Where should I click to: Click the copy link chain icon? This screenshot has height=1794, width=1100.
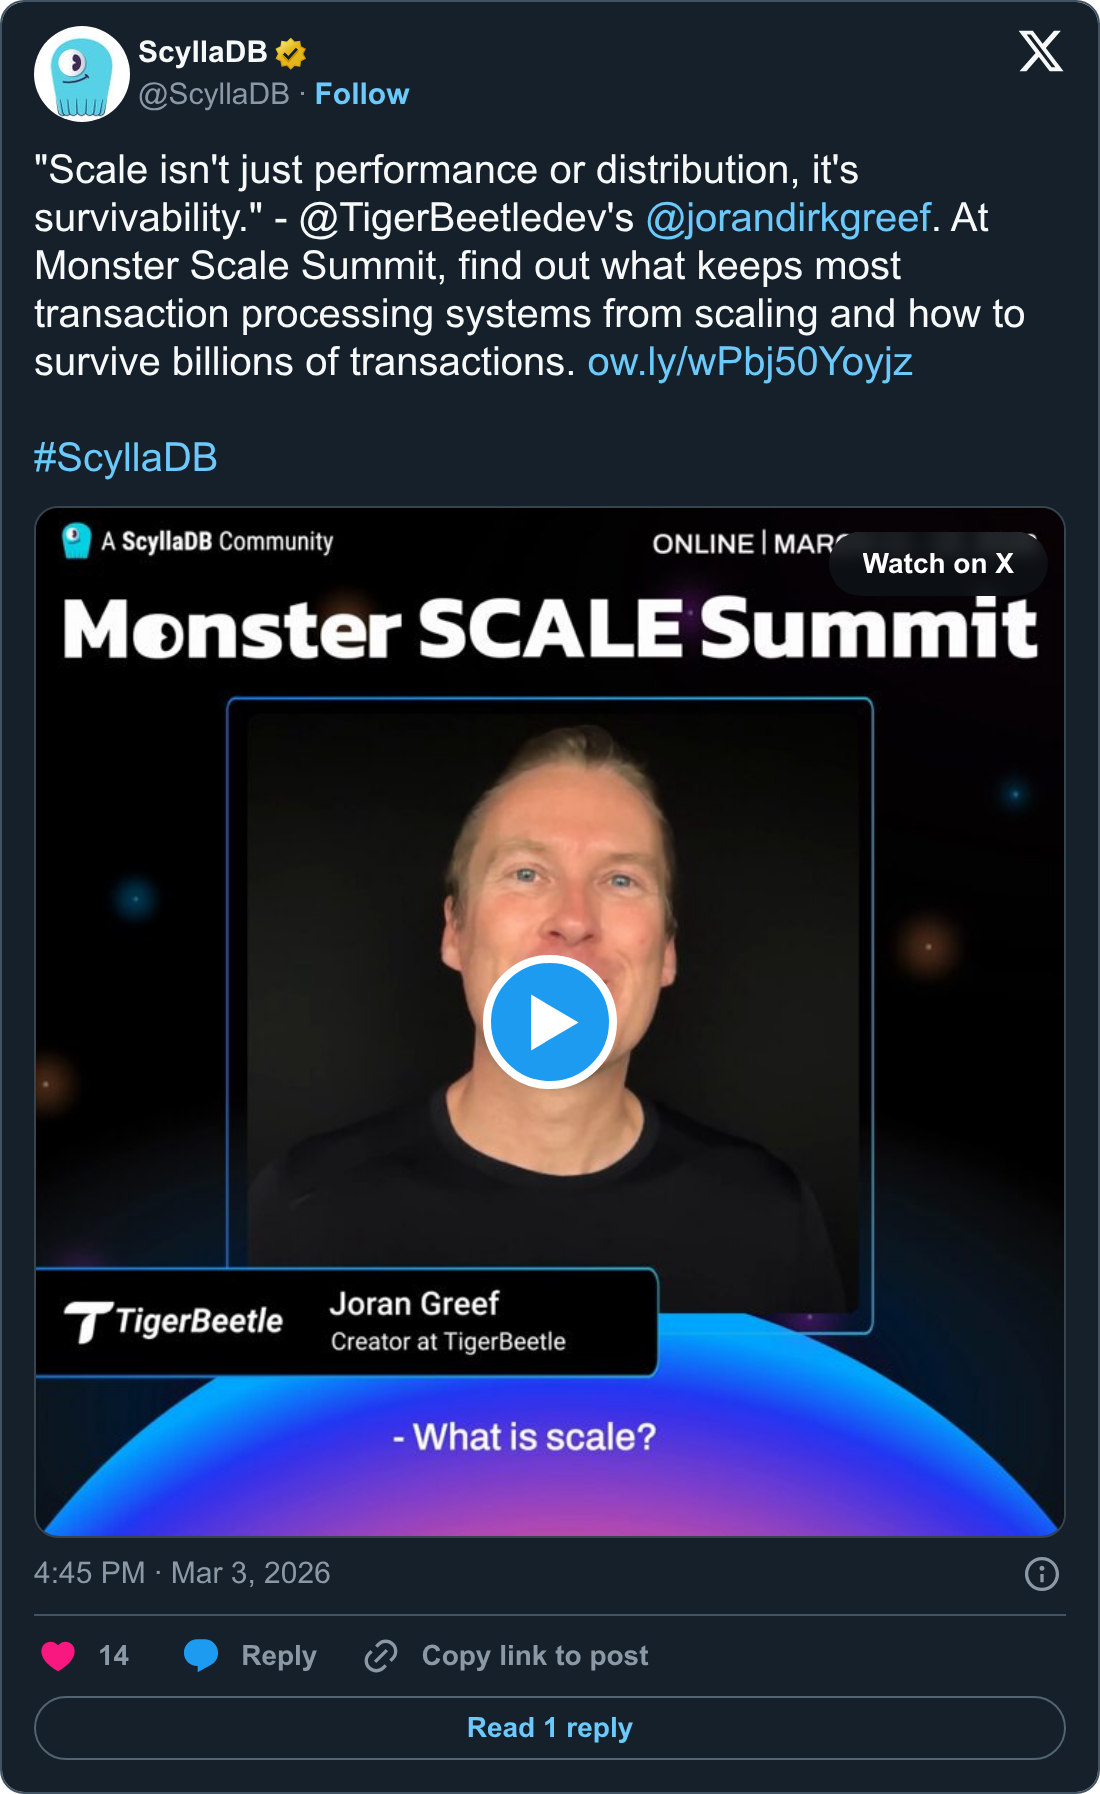point(381,1656)
